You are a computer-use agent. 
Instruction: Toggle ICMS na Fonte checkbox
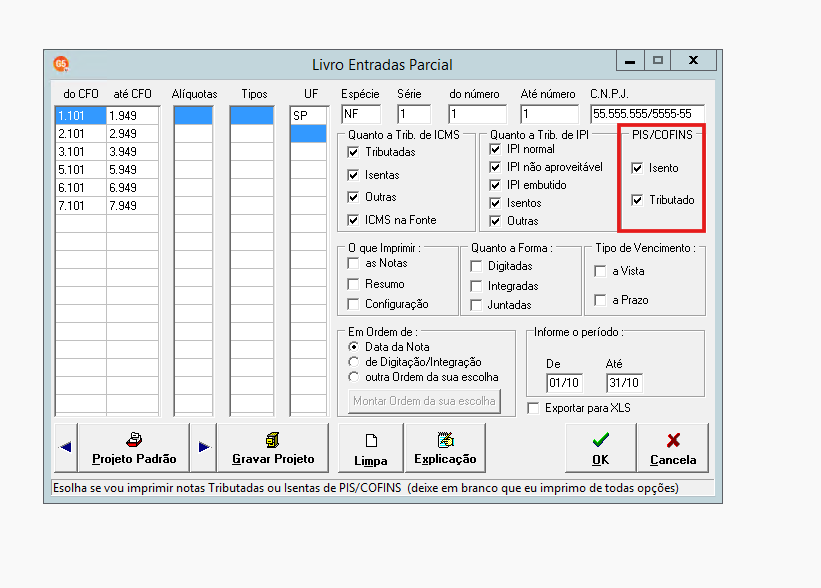(353, 220)
